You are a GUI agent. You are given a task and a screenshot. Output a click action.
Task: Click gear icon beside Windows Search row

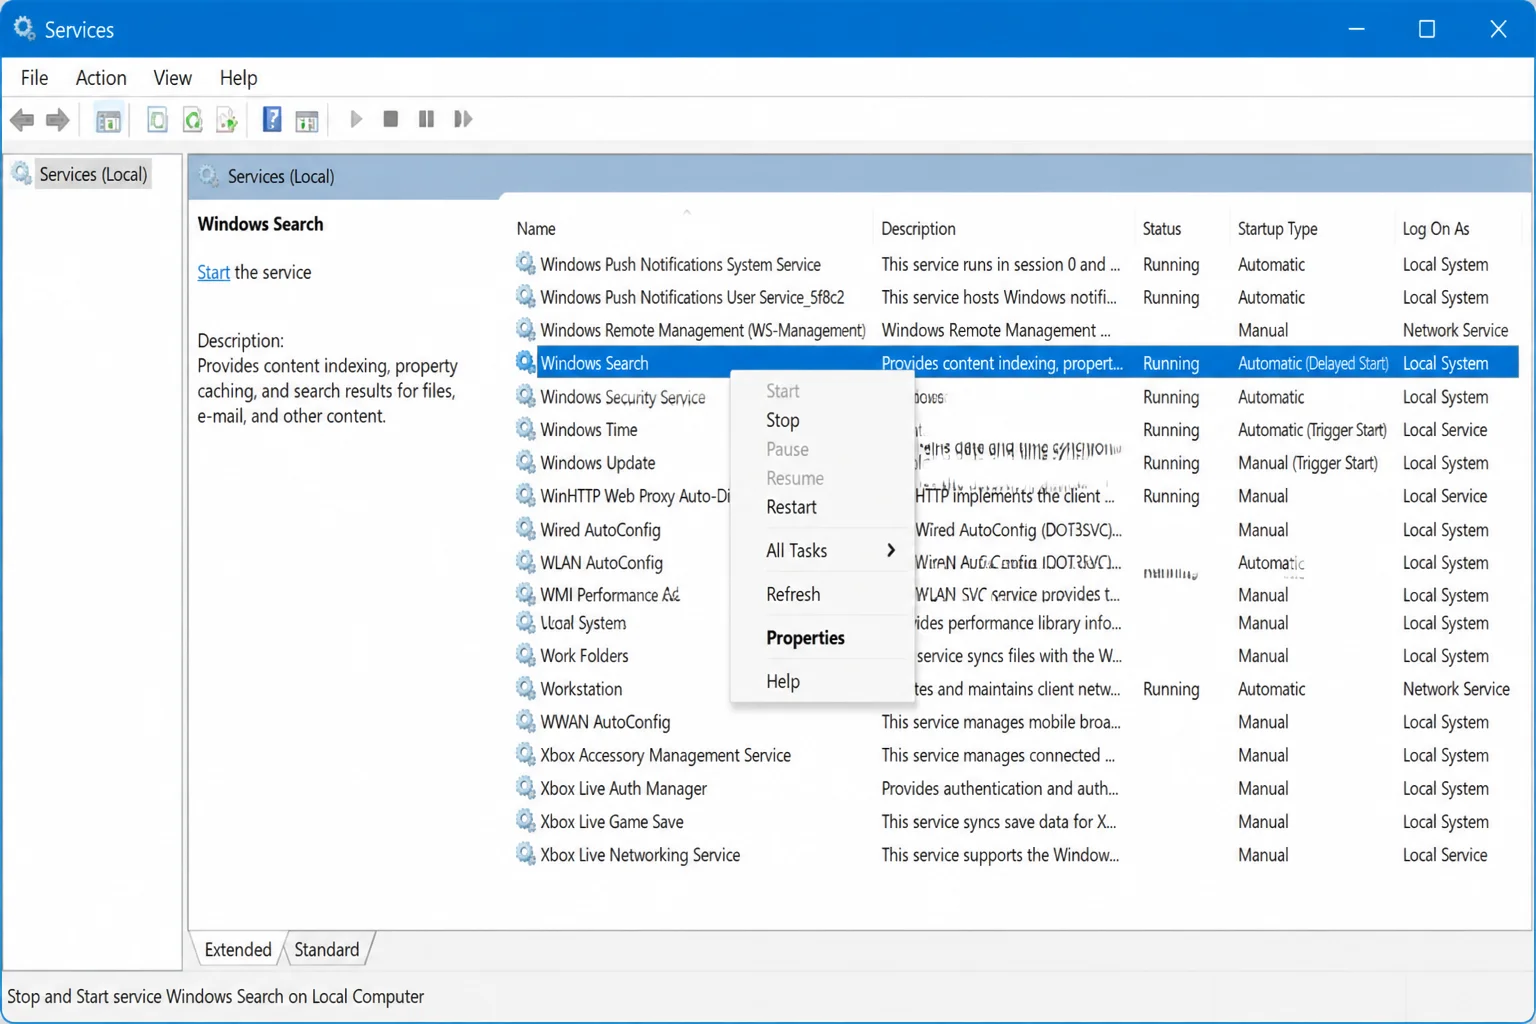tap(525, 363)
